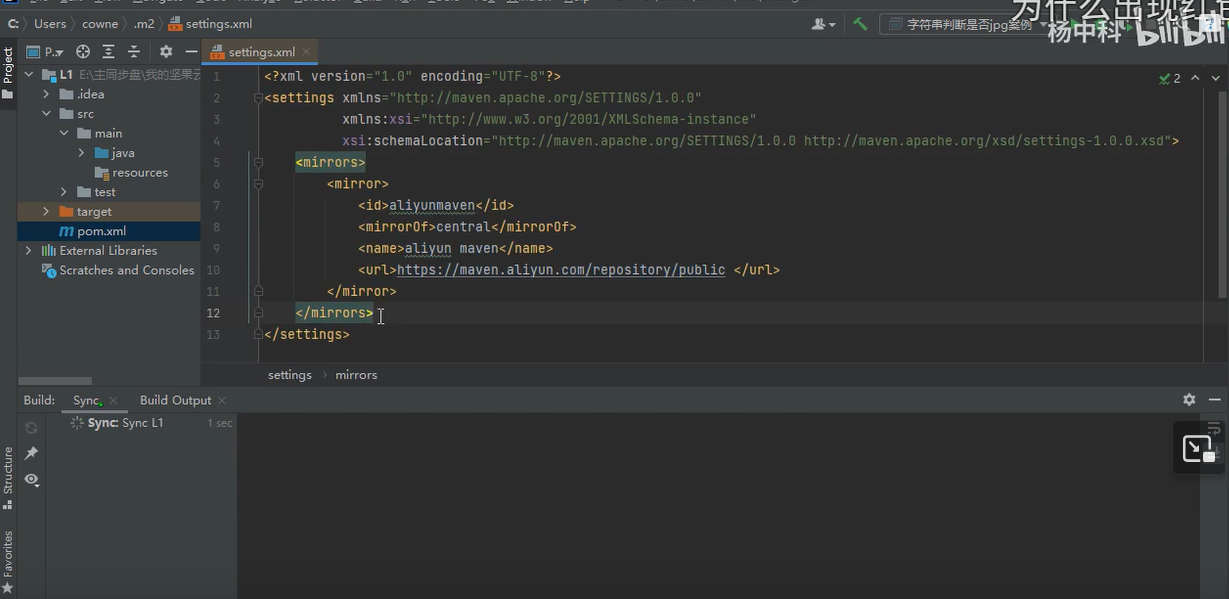This screenshot has width=1229, height=599.
Task: Select pom.xml in project tree
Action: (x=109, y=231)
